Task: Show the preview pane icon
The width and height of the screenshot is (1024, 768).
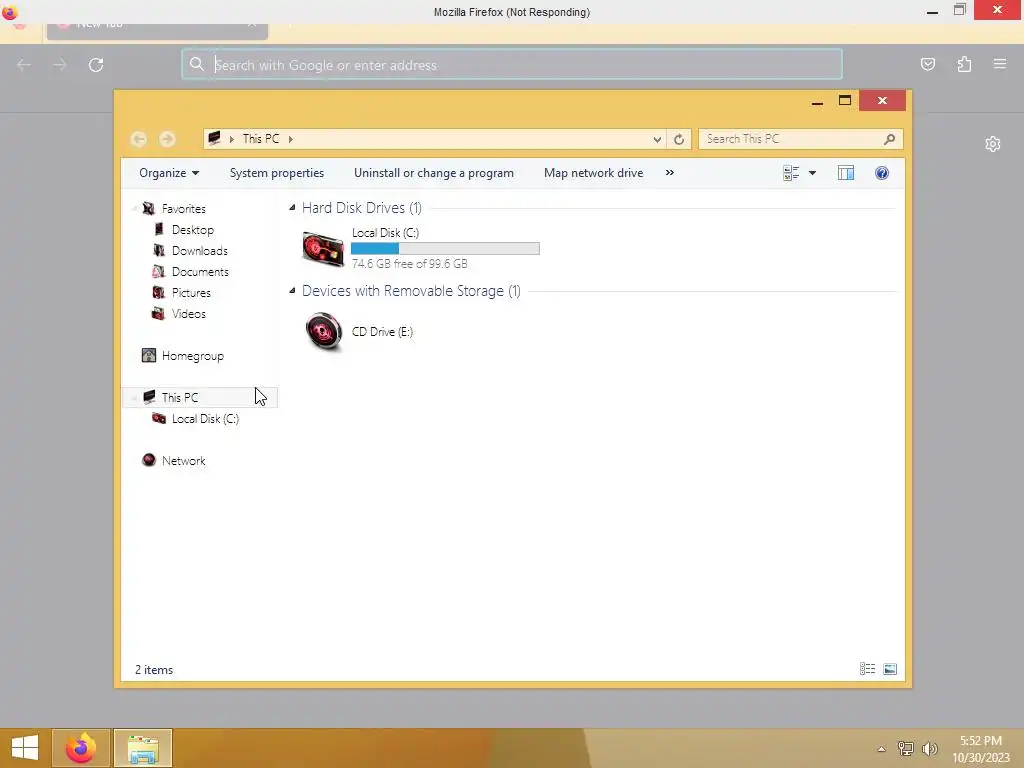Action: pyautogui.click(x=846, y=173)
